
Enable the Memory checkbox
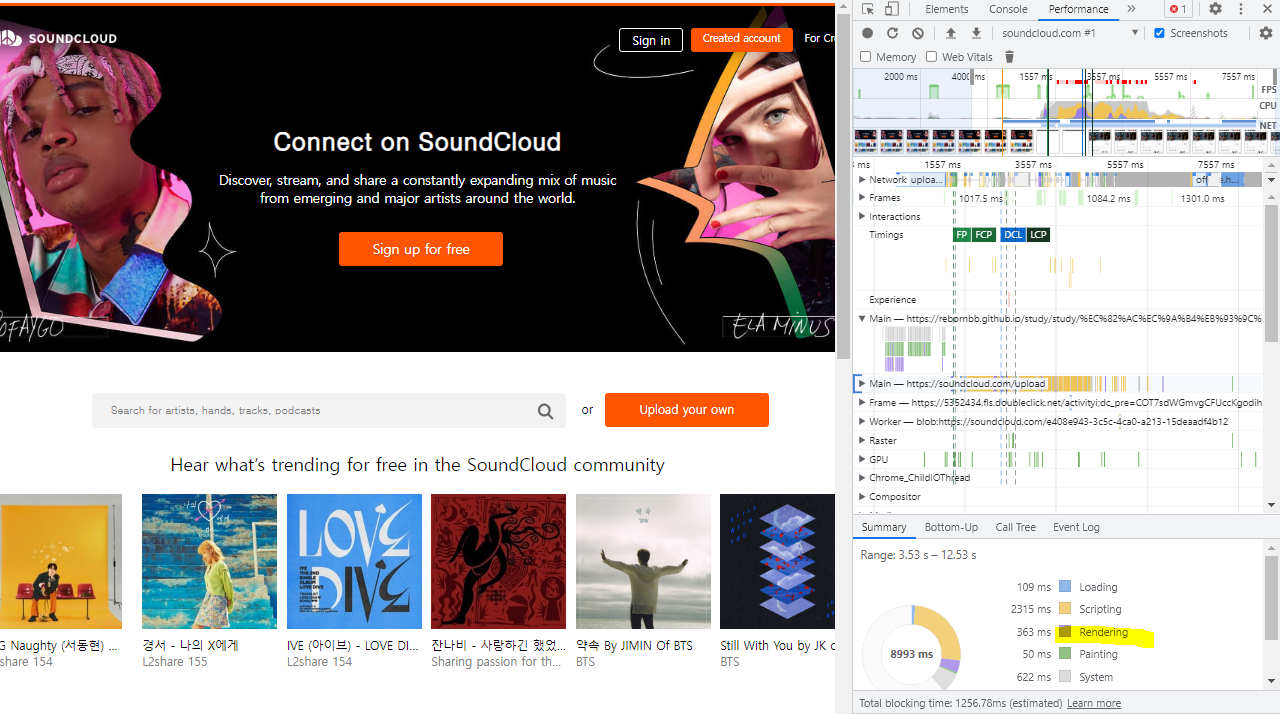[866, 57]
